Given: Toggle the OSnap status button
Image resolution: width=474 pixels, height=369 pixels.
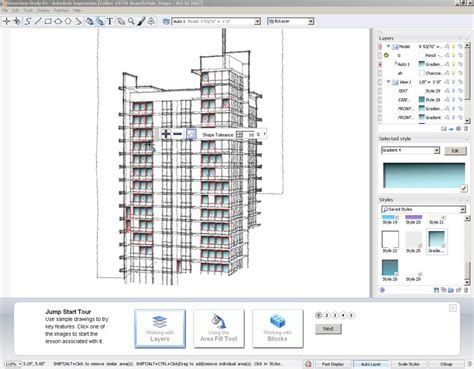Looking at the screenshot, I should click(446, 364).
